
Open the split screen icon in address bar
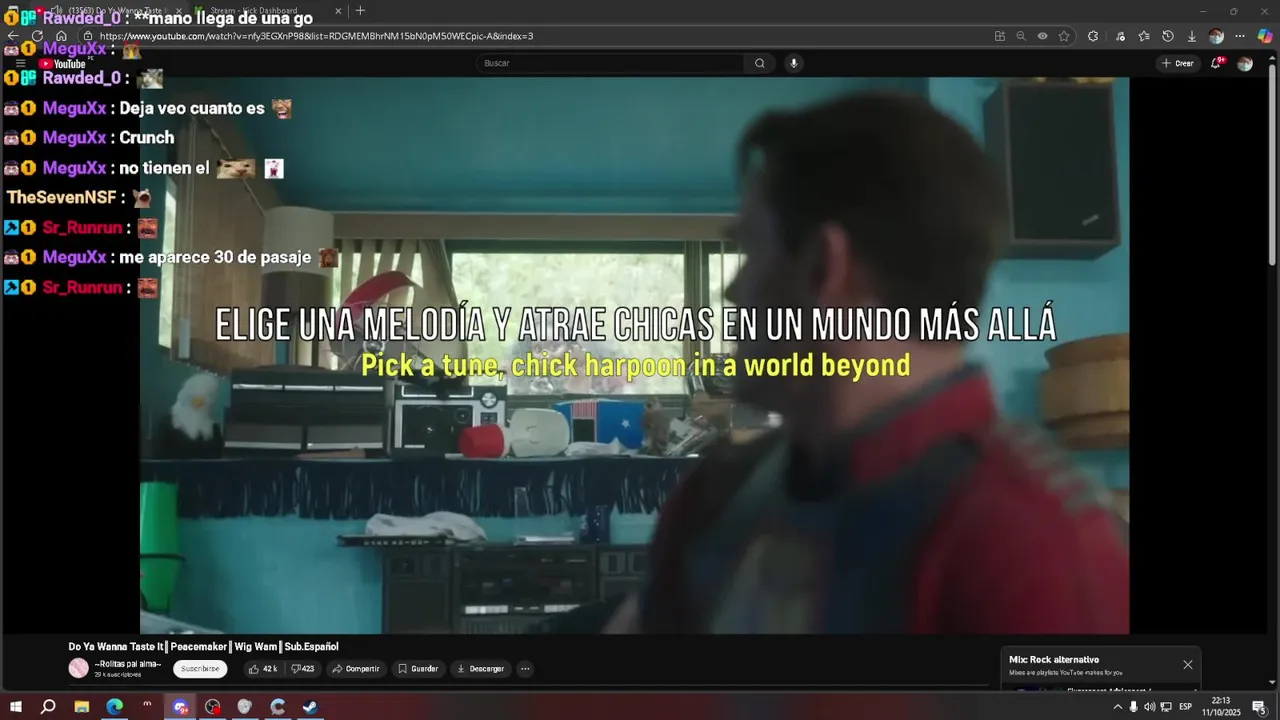point(1000,36)
